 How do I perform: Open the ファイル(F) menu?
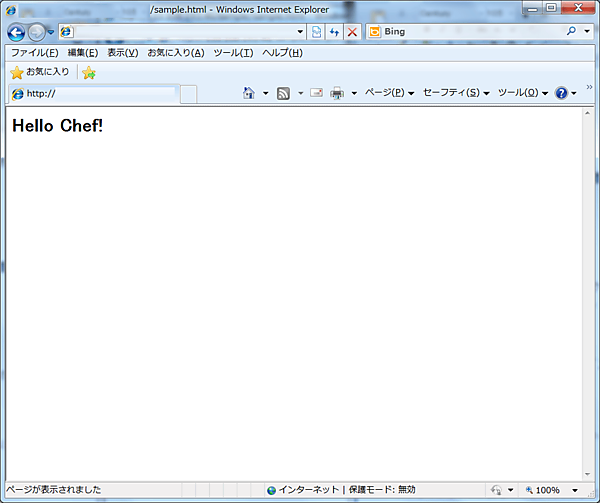34,53
